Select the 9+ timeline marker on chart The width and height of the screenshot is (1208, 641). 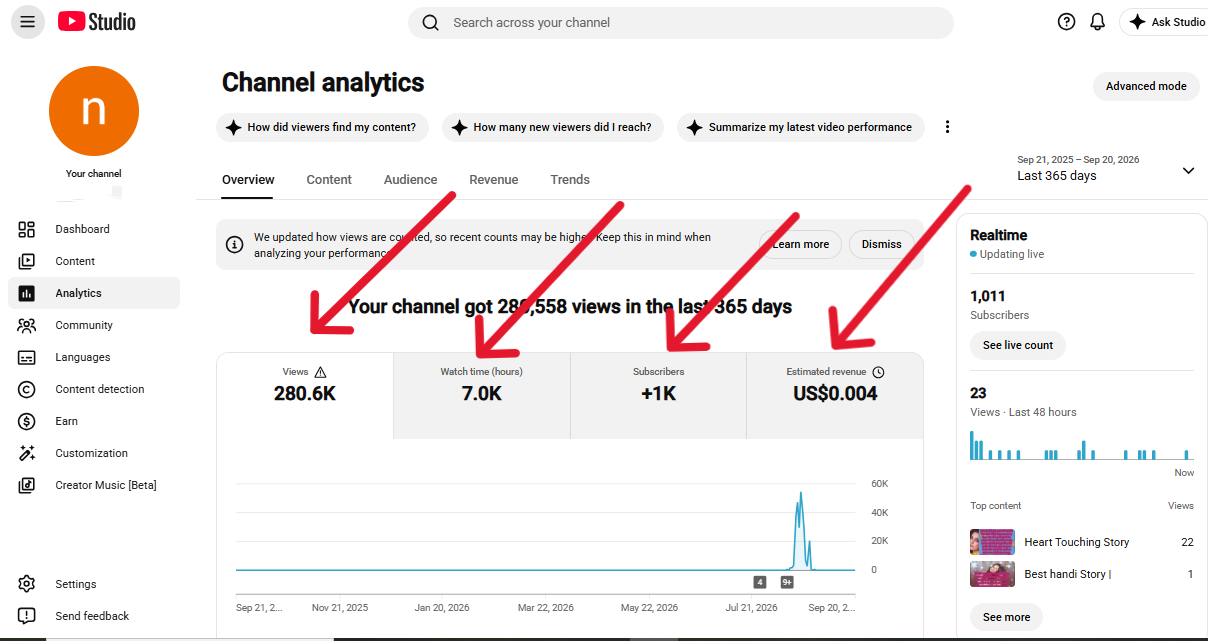(787, 582)
